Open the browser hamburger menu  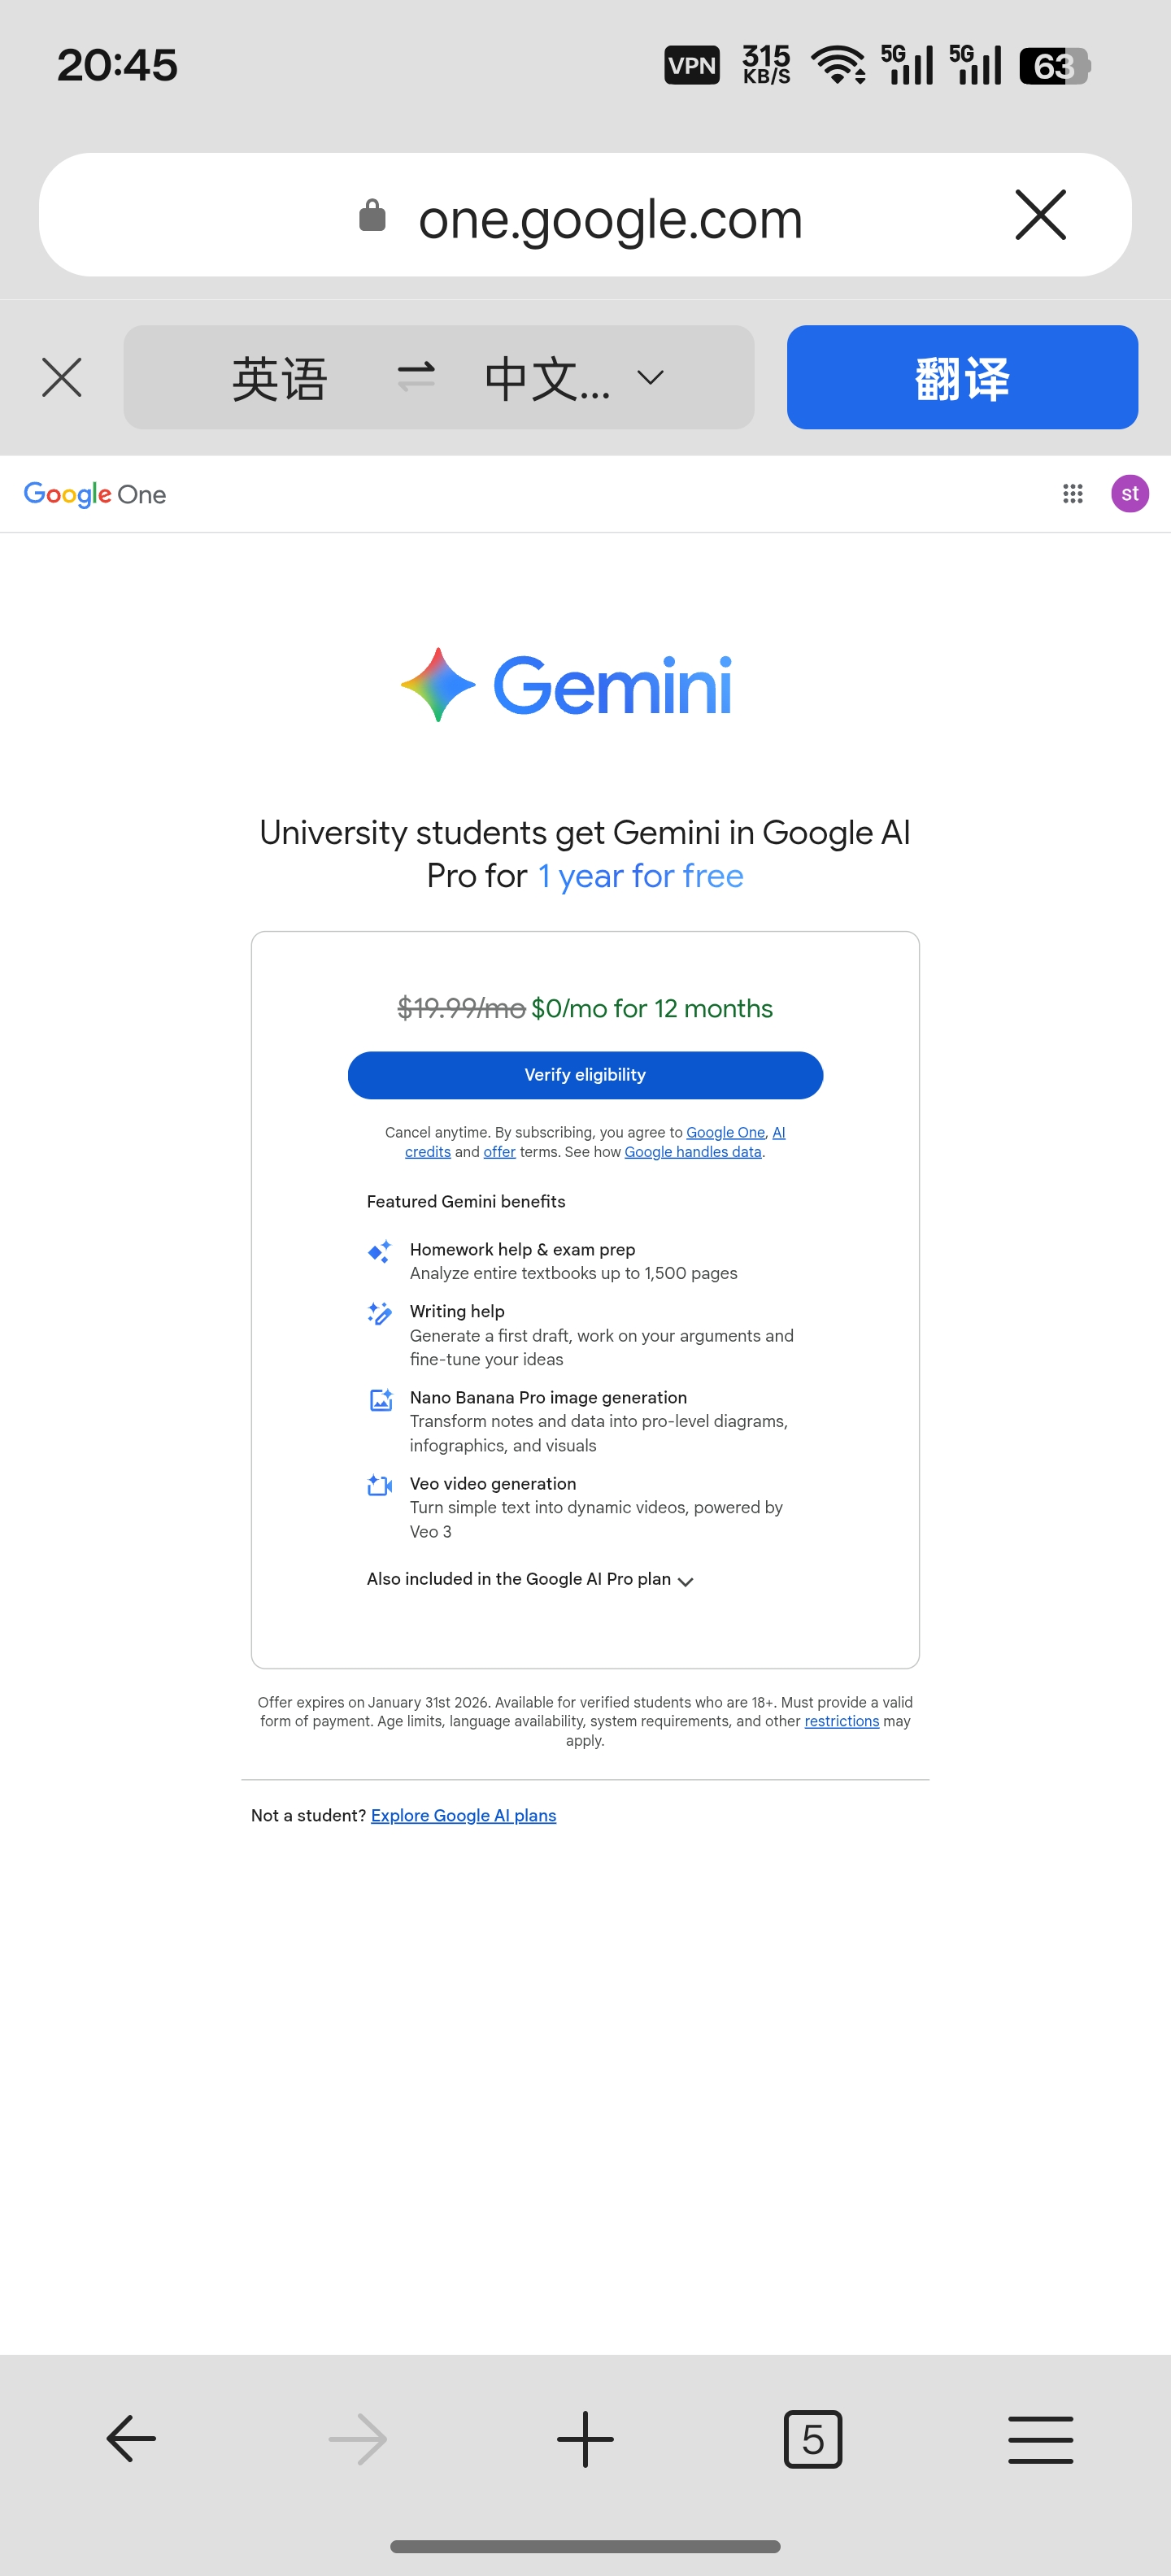(x=1040, y=2438)
